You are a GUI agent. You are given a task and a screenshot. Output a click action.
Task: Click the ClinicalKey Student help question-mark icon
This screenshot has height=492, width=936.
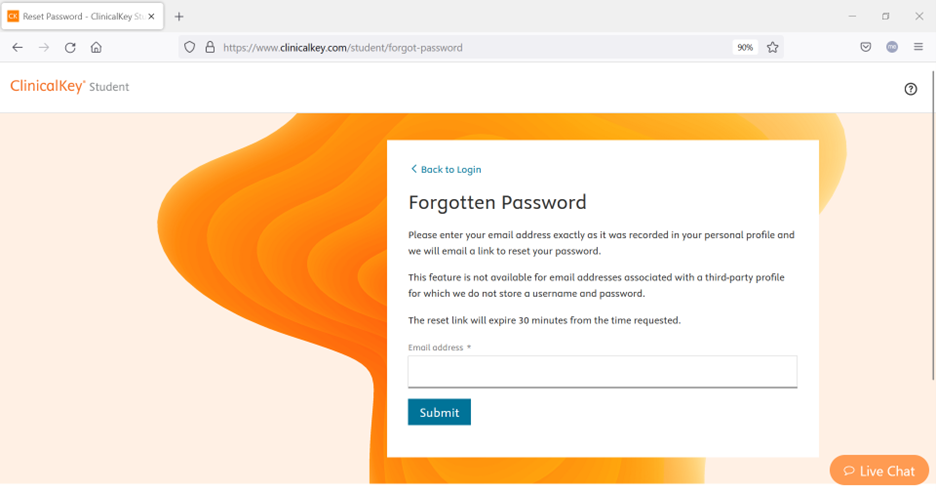click(x=910, y=89)
